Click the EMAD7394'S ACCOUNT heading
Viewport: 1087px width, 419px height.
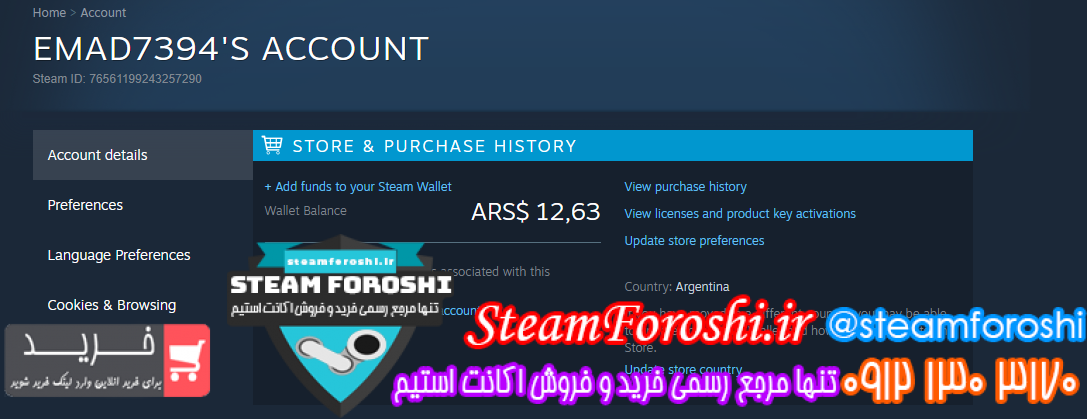pyautogui.click(x=231, y=49)
